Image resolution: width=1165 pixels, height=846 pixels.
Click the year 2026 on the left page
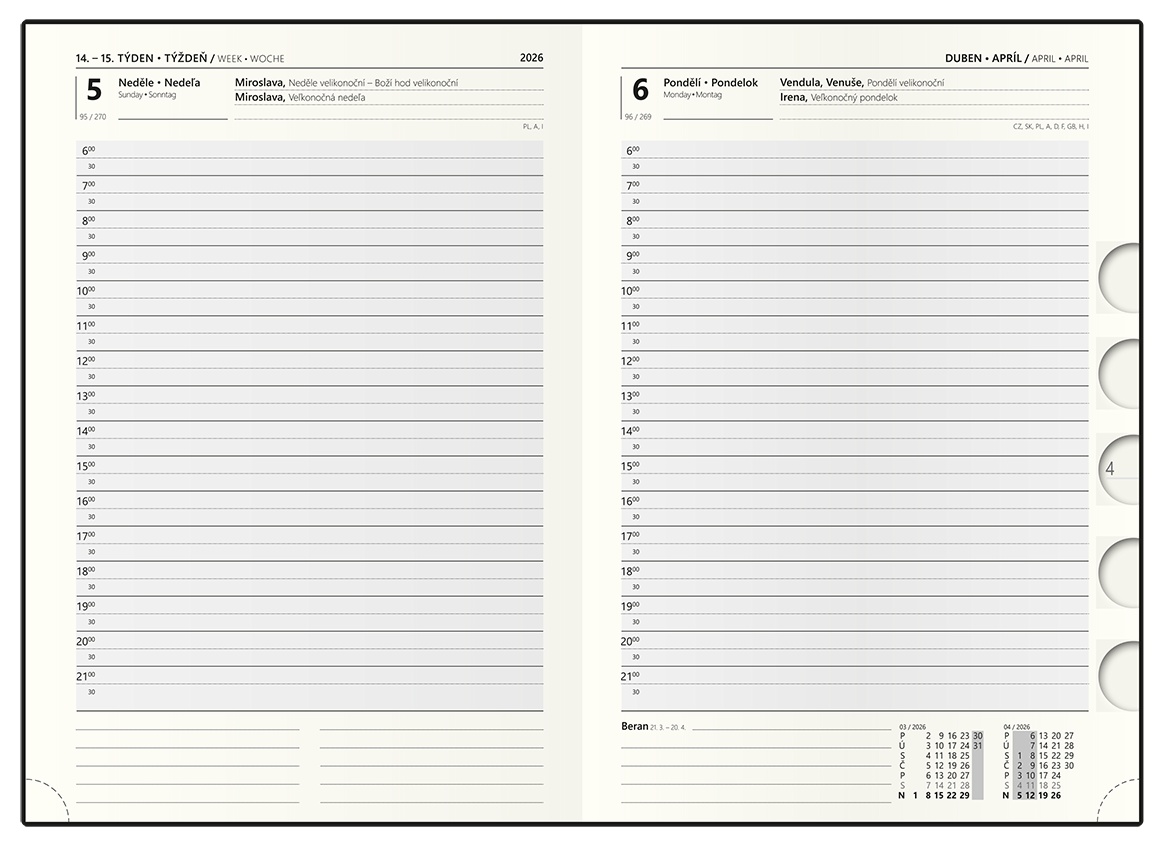click(531, 58)
